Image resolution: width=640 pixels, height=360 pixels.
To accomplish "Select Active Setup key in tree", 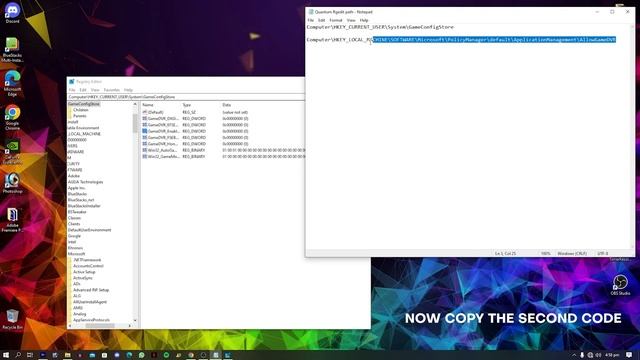I will tap(84, 272).
